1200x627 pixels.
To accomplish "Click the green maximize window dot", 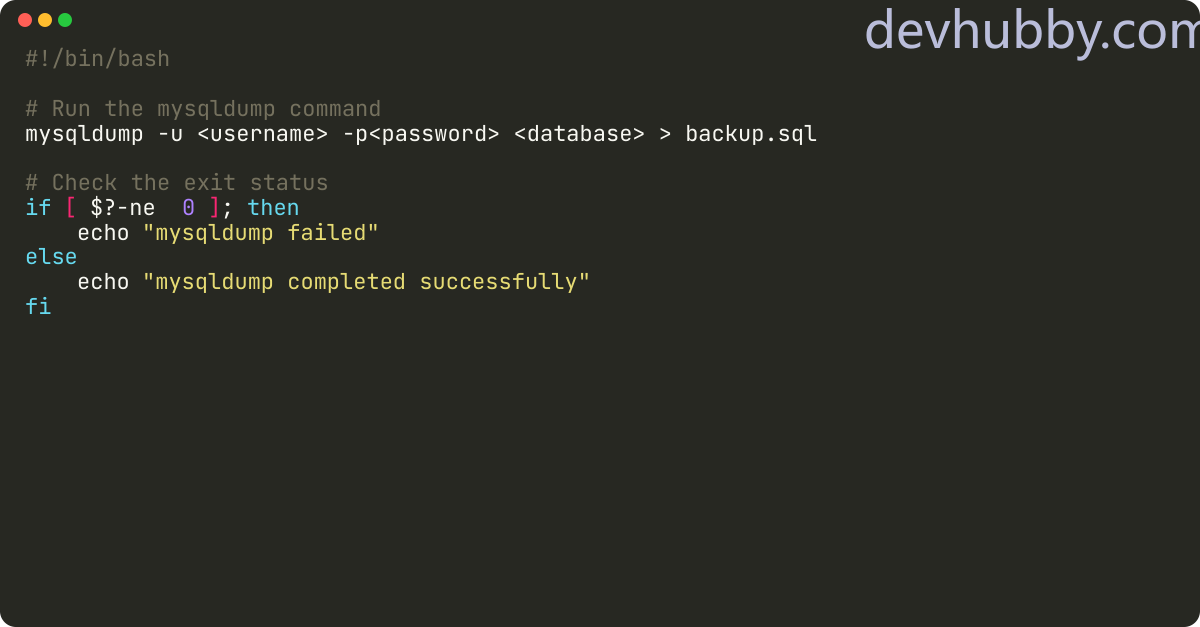I will coord(65,20).
